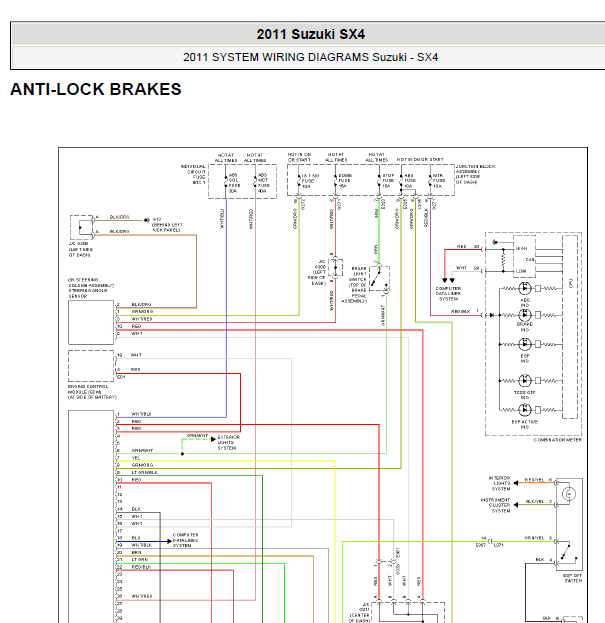This screenshot has height=623, width=605.
Task: Click the 'RED/BLK' wire label at pin 22
Action: point(141,567)
